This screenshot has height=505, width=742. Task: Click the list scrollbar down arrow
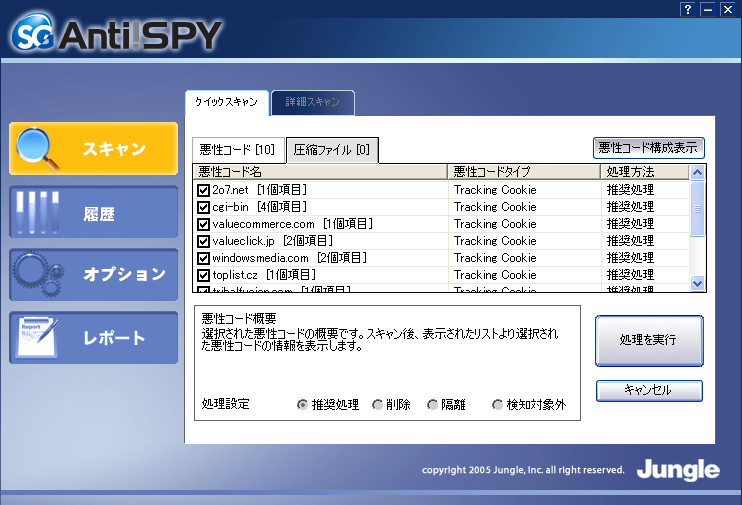coord(697,284)
